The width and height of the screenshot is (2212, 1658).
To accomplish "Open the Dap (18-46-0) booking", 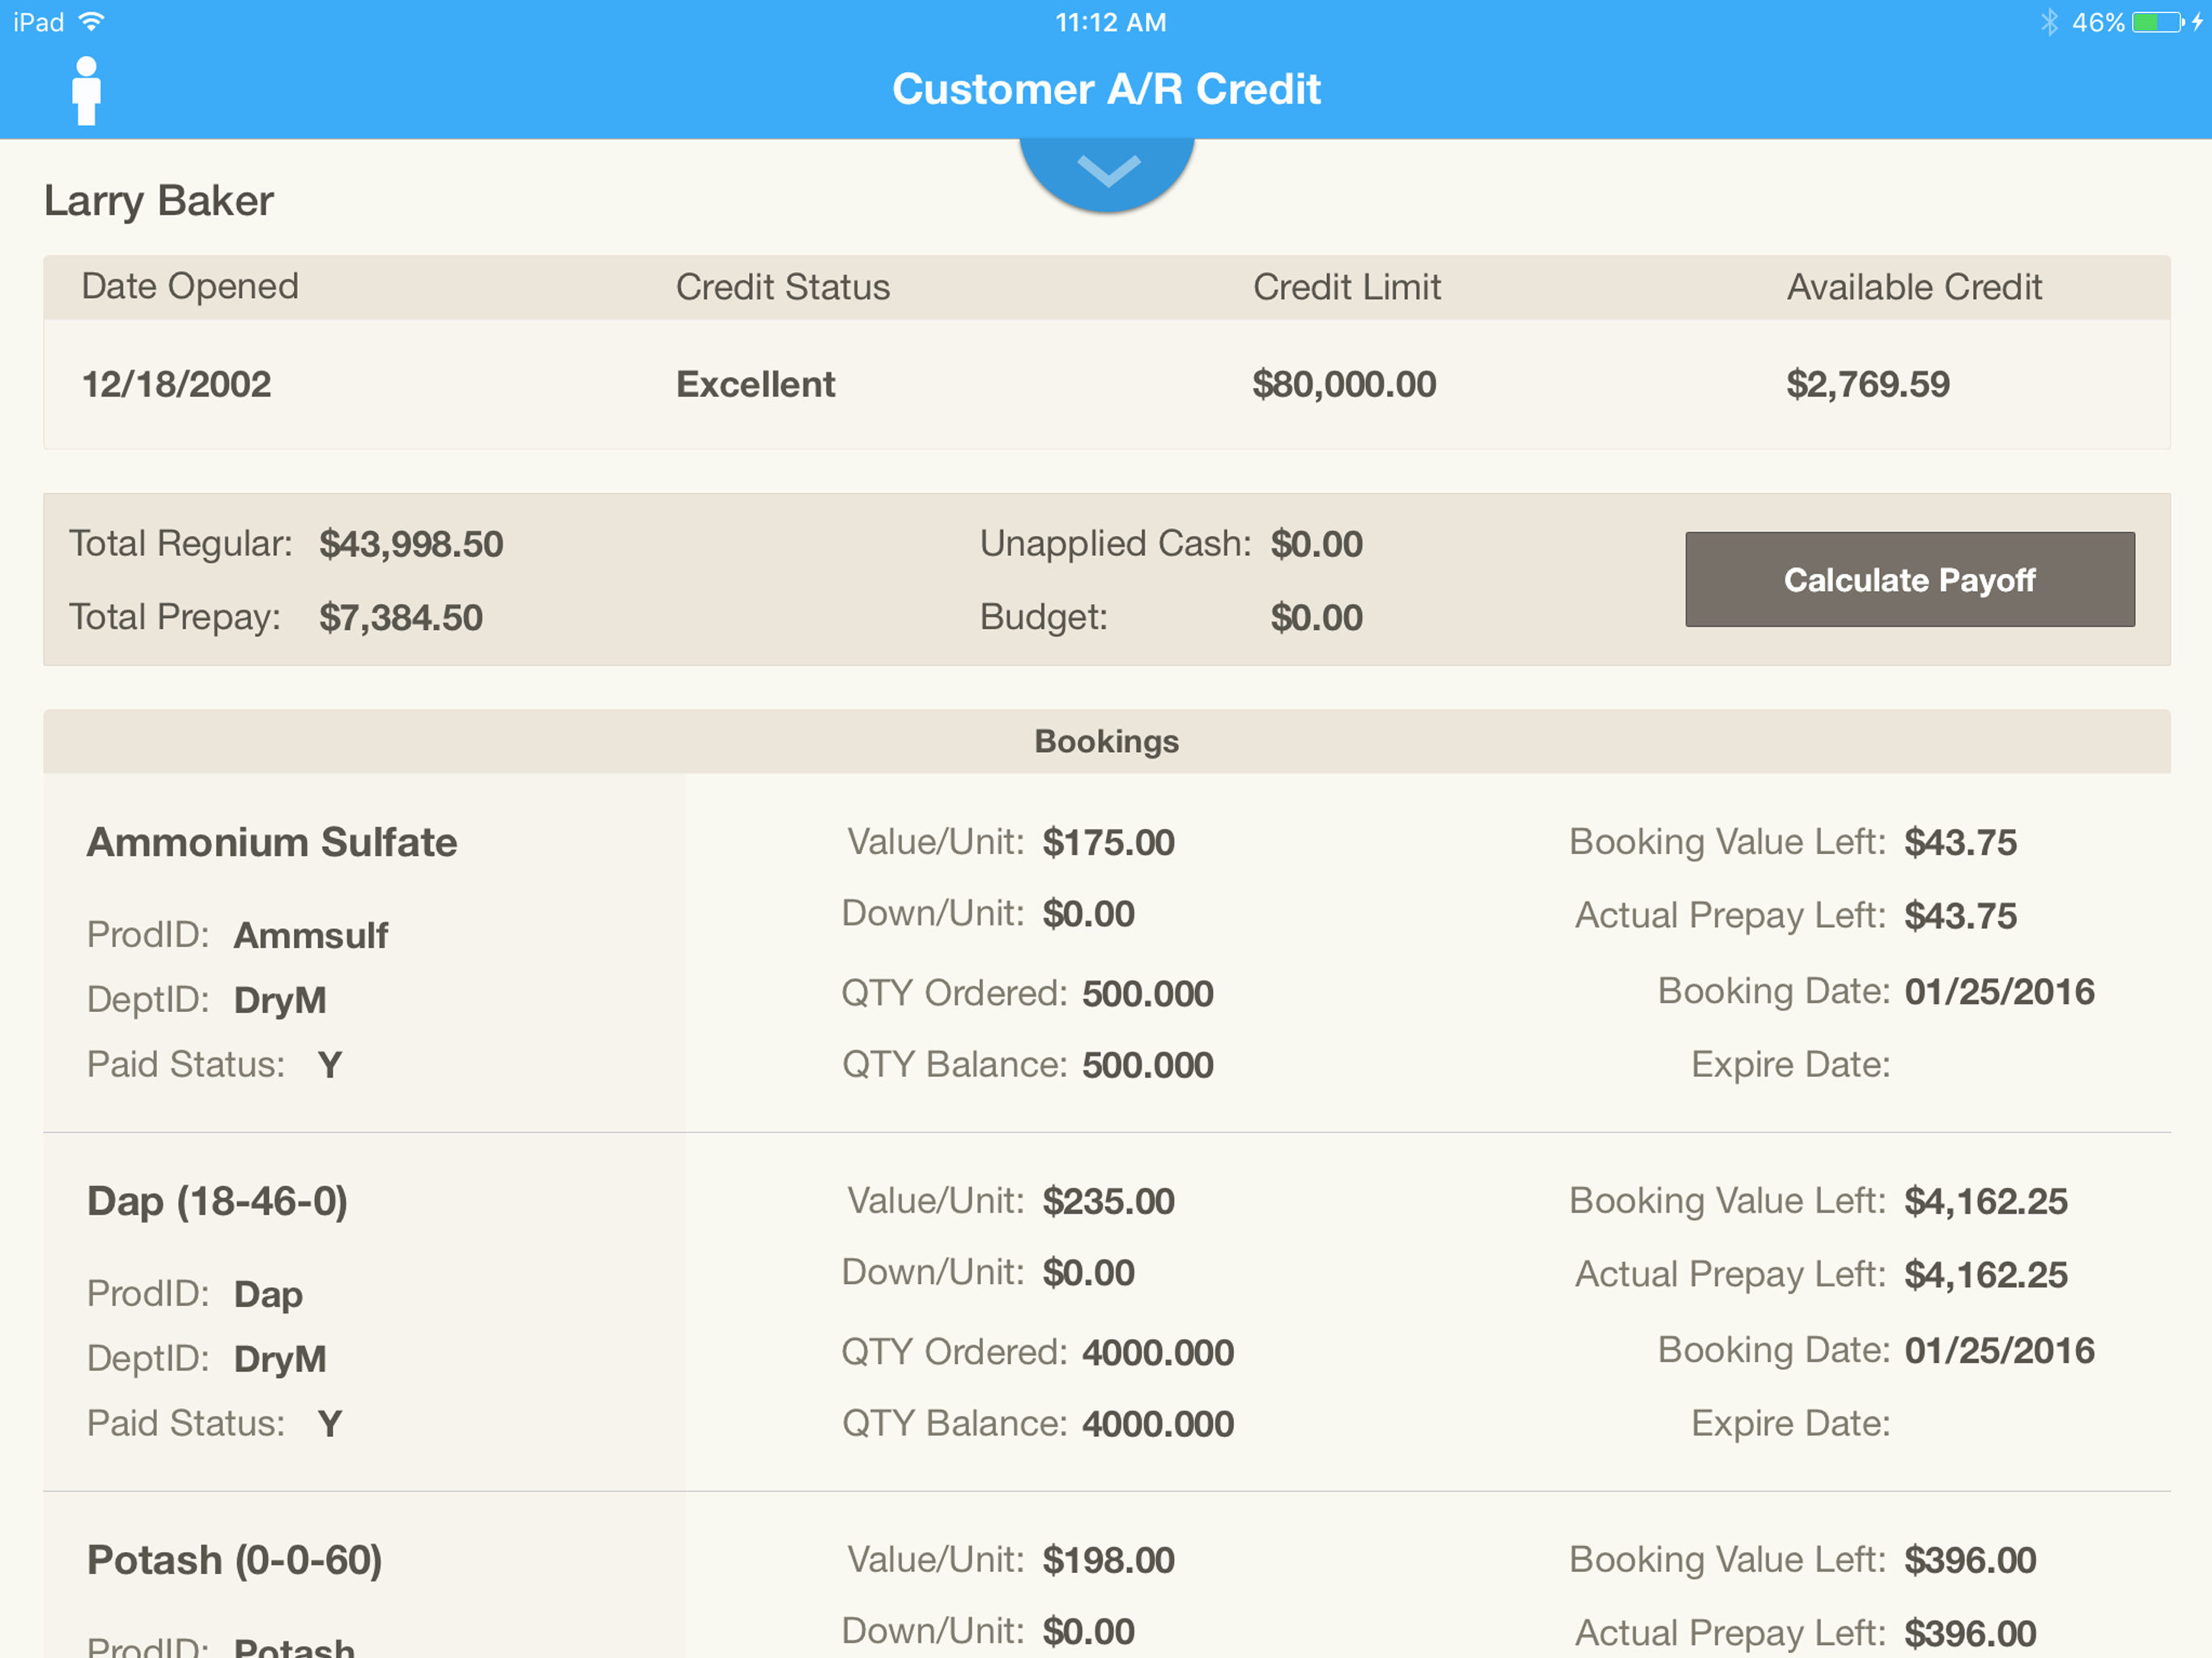I will pos(217,1202).
